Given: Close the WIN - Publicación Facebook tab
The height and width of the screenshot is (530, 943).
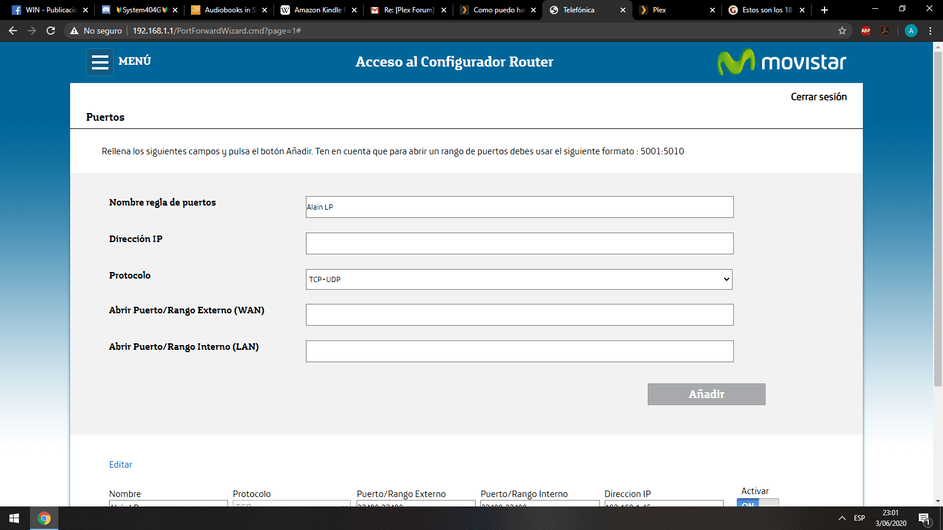Looking at the screenshot, I should 85,10.
